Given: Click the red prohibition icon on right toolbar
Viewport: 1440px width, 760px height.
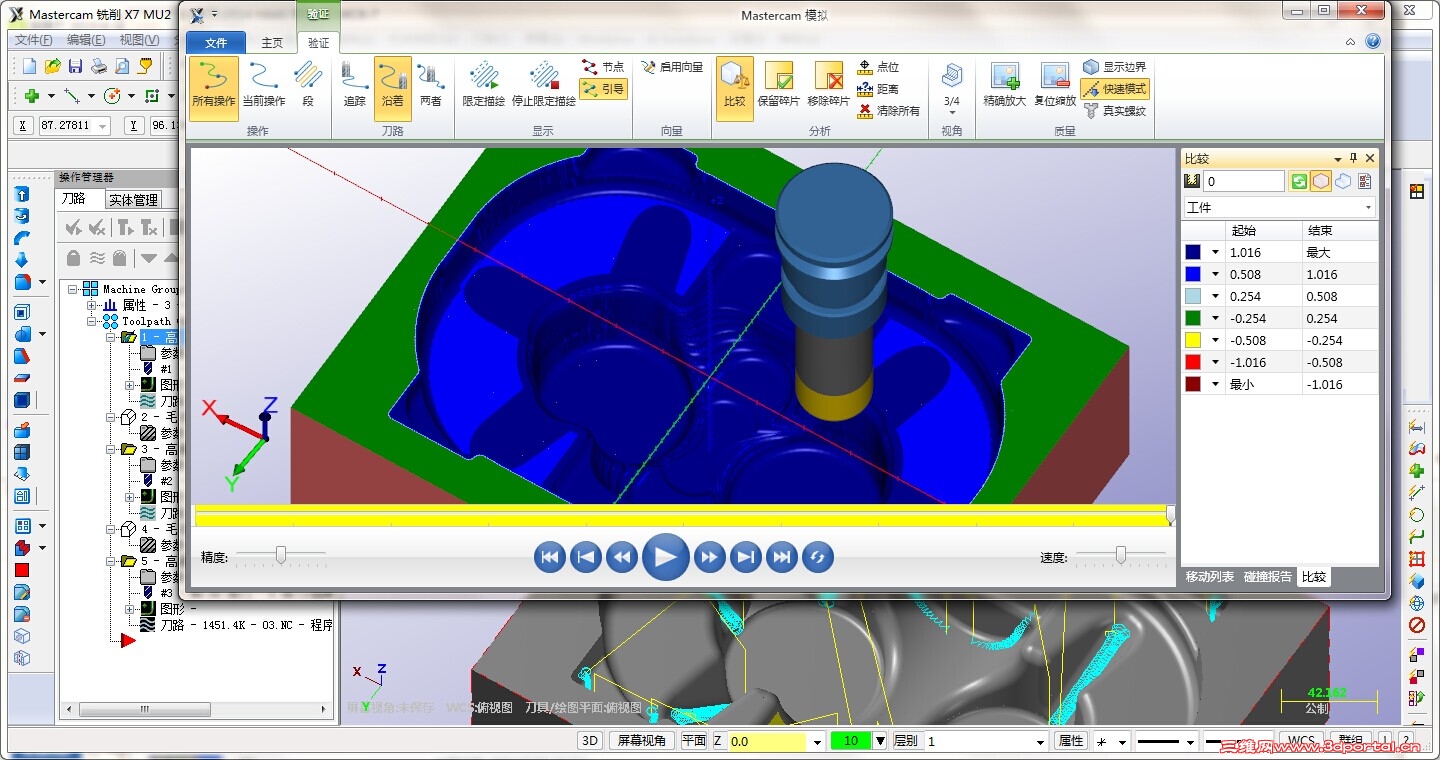Looking at the screenshot, I should click(x=1417, y=625).
